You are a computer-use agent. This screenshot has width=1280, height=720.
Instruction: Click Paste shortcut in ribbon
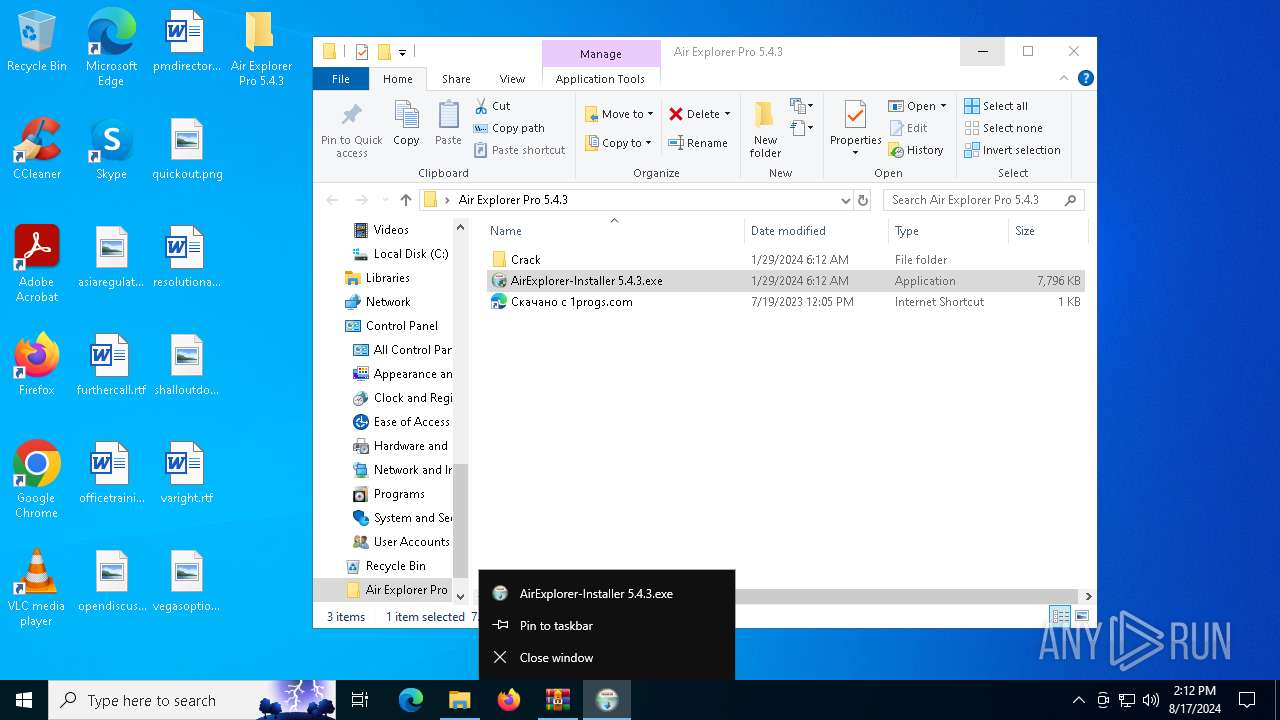click(x=519, y=150)
